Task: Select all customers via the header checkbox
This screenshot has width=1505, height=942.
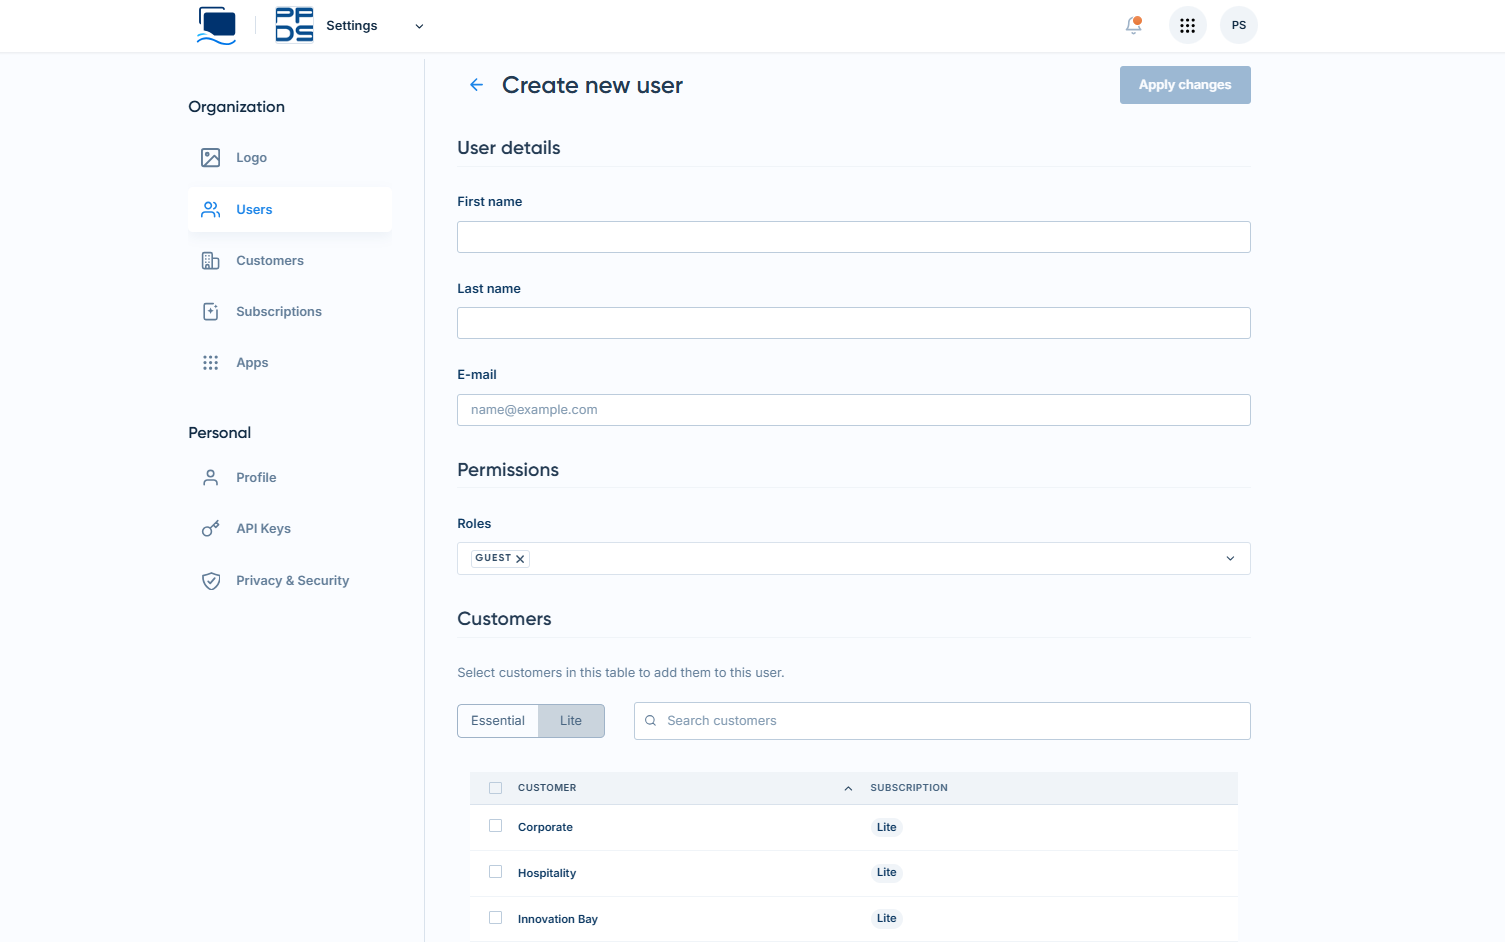Action: click(495, 787)
